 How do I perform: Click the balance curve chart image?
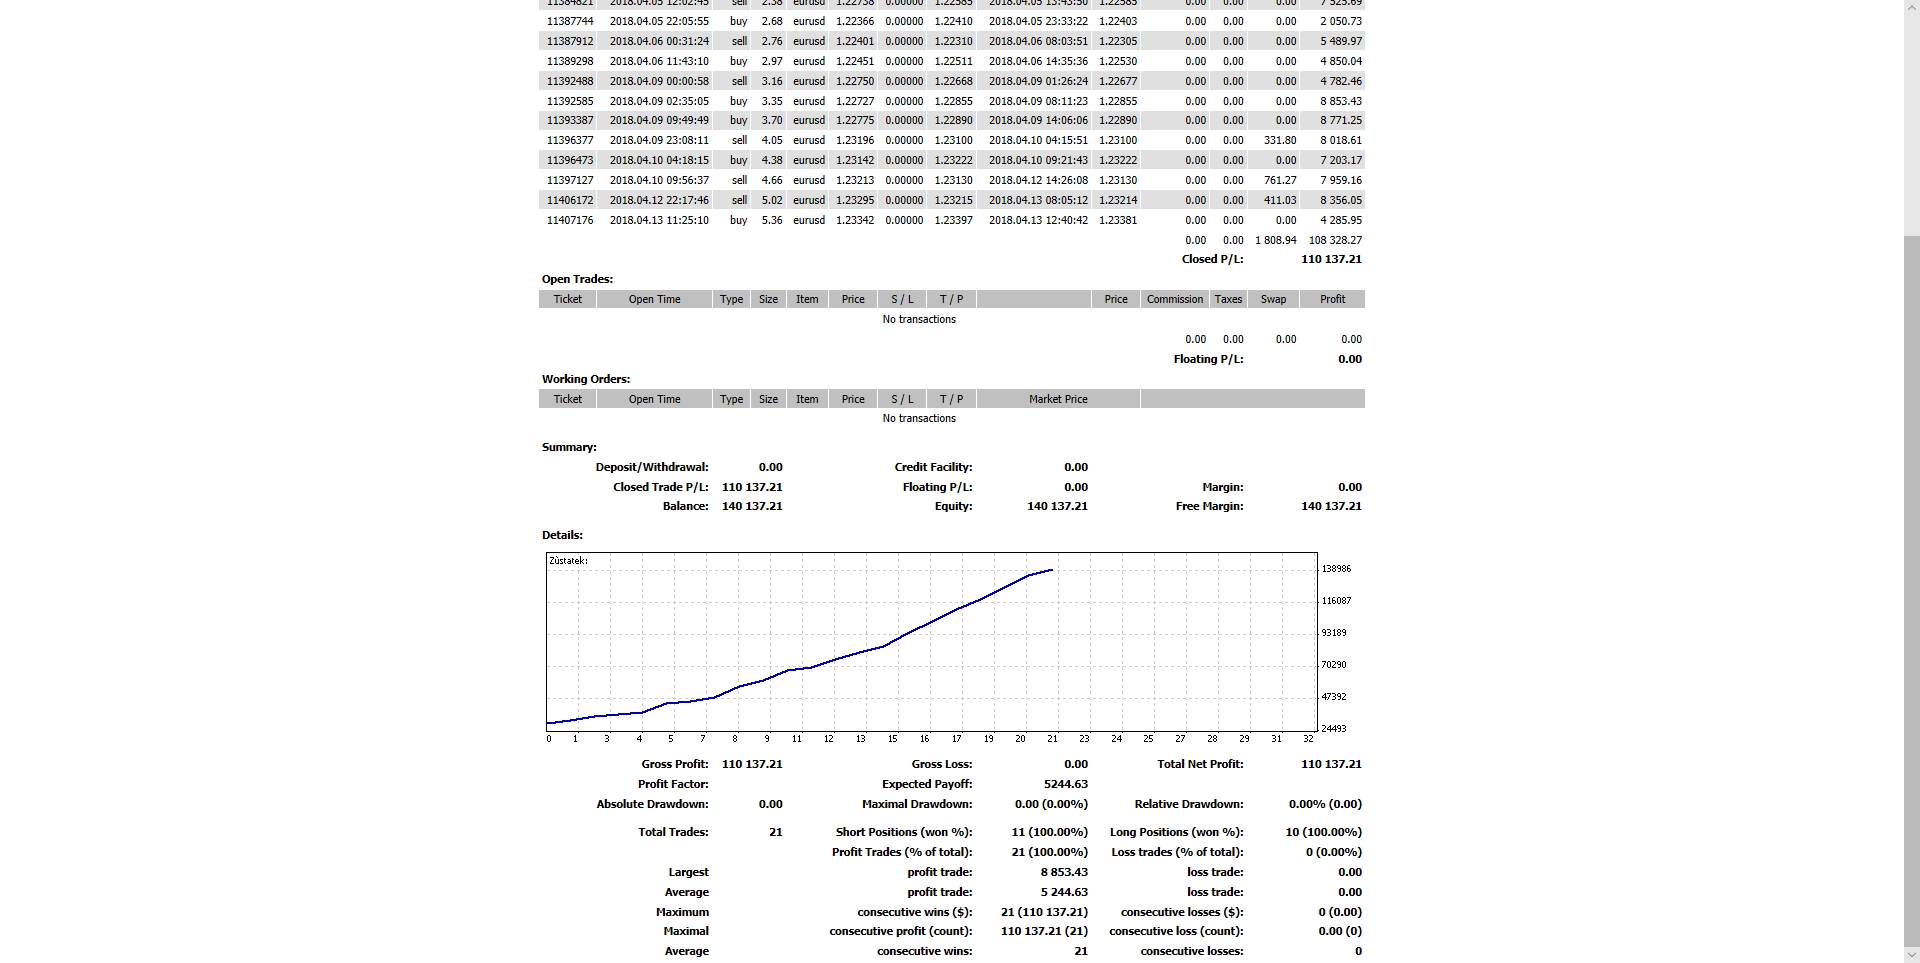click(950, 647)
